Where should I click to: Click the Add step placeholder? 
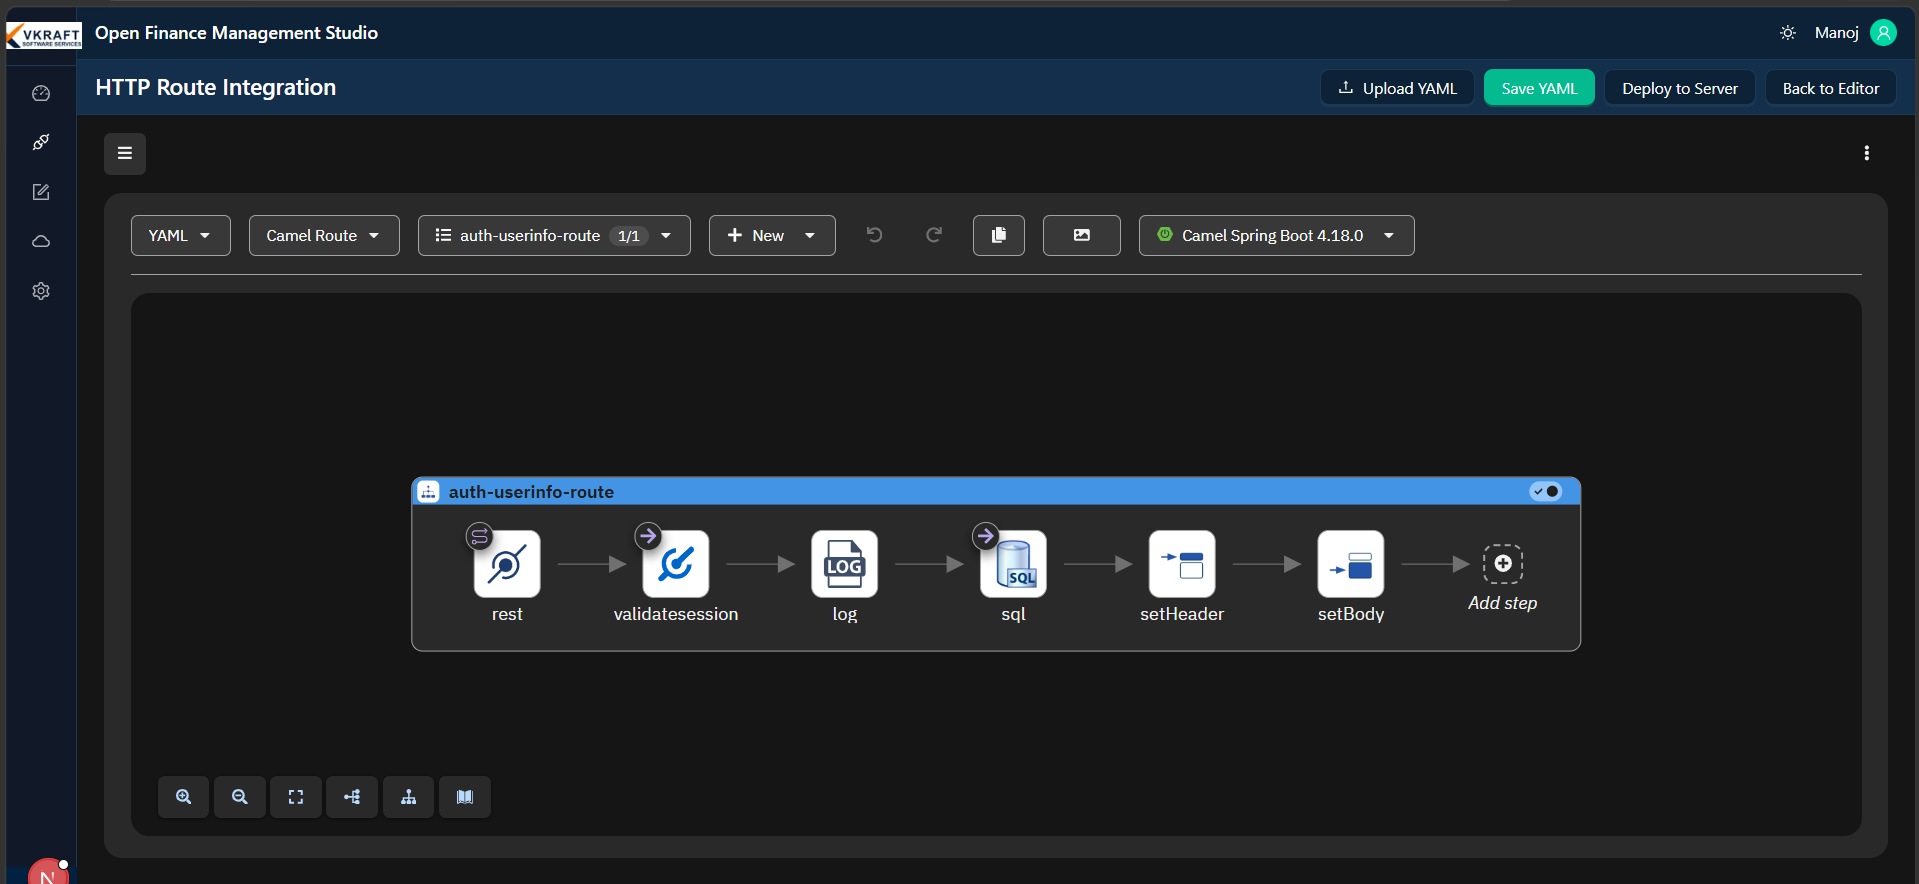[1503, 564]
